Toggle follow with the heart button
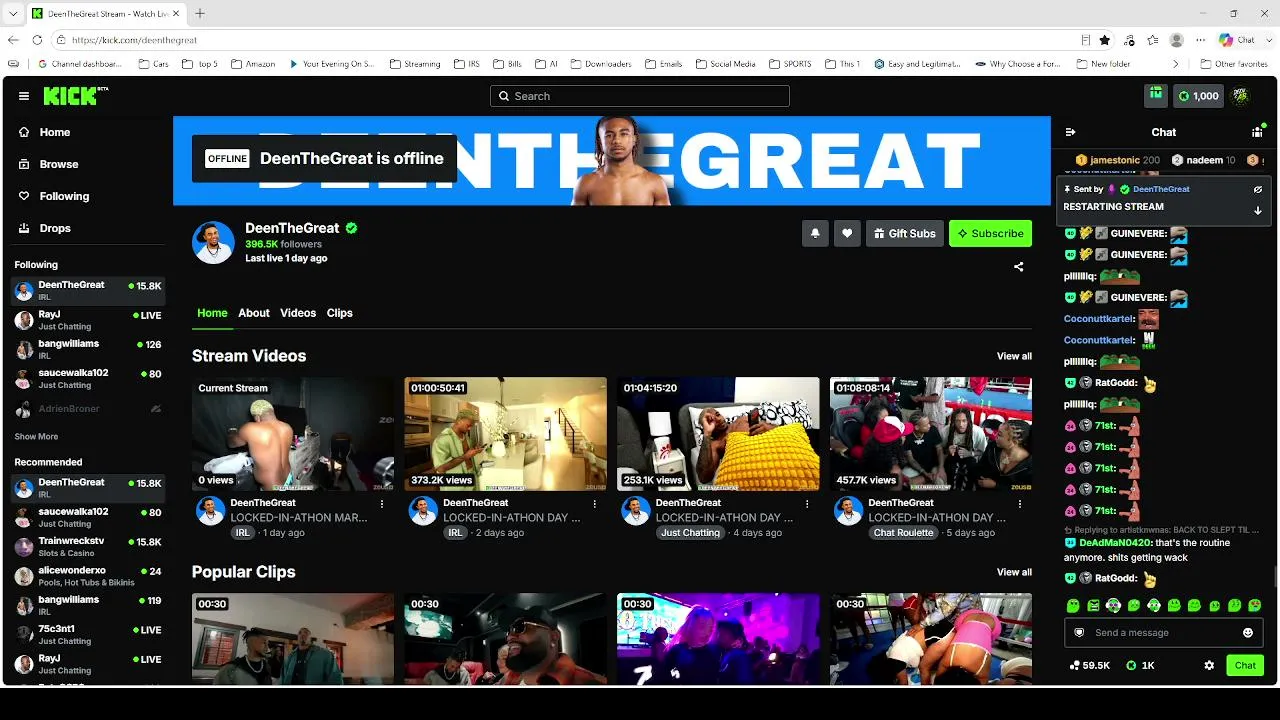Image resolution: width=1280 pixels, height=720 pixels. coord(847,233)
